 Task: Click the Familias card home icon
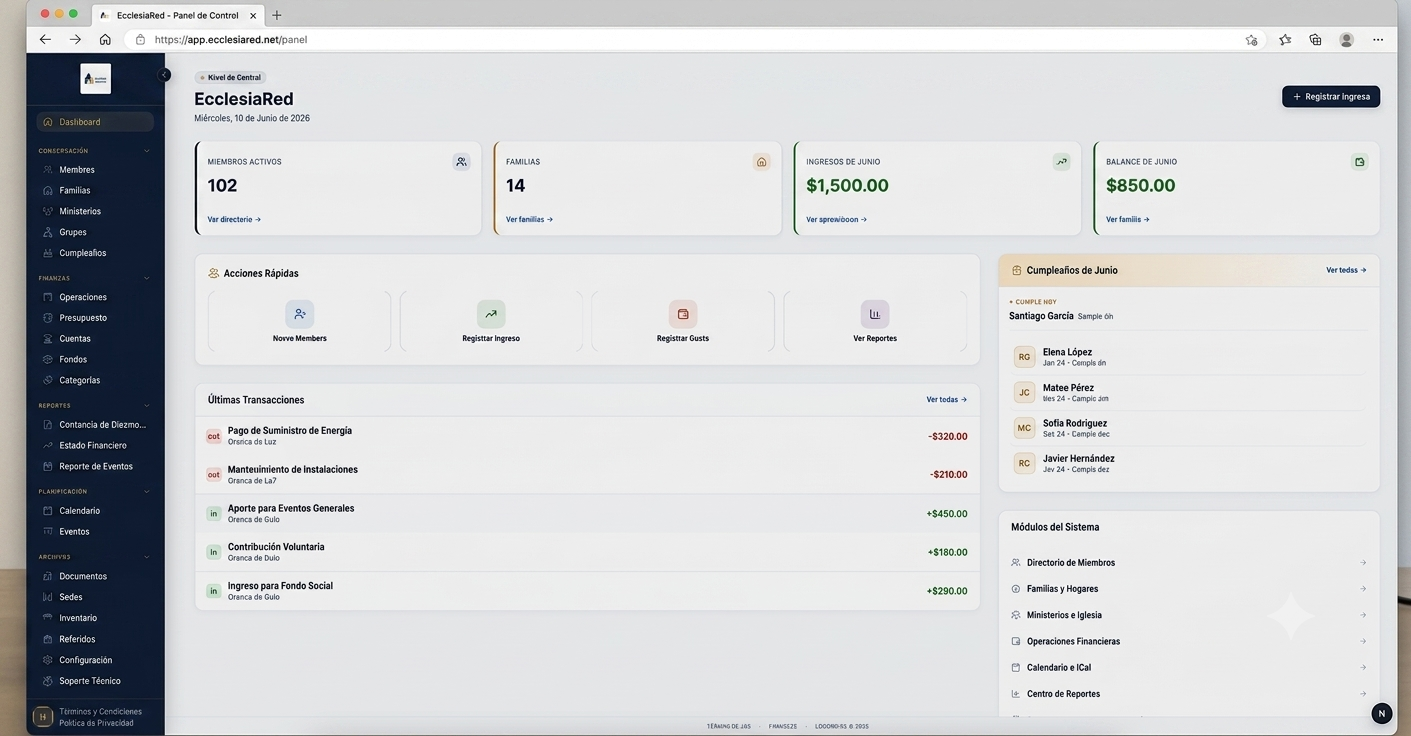[762, 161]
